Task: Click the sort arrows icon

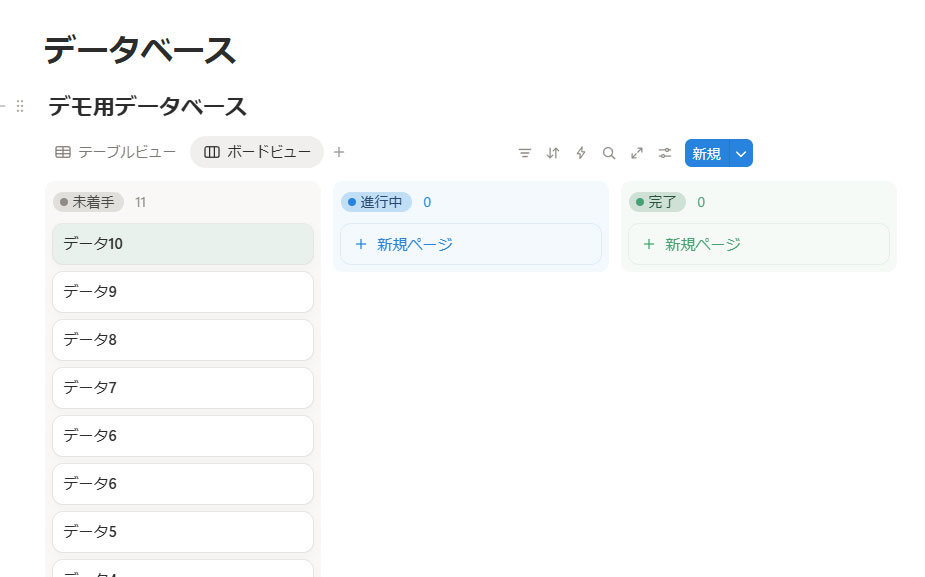Action: tap(553, 153)
